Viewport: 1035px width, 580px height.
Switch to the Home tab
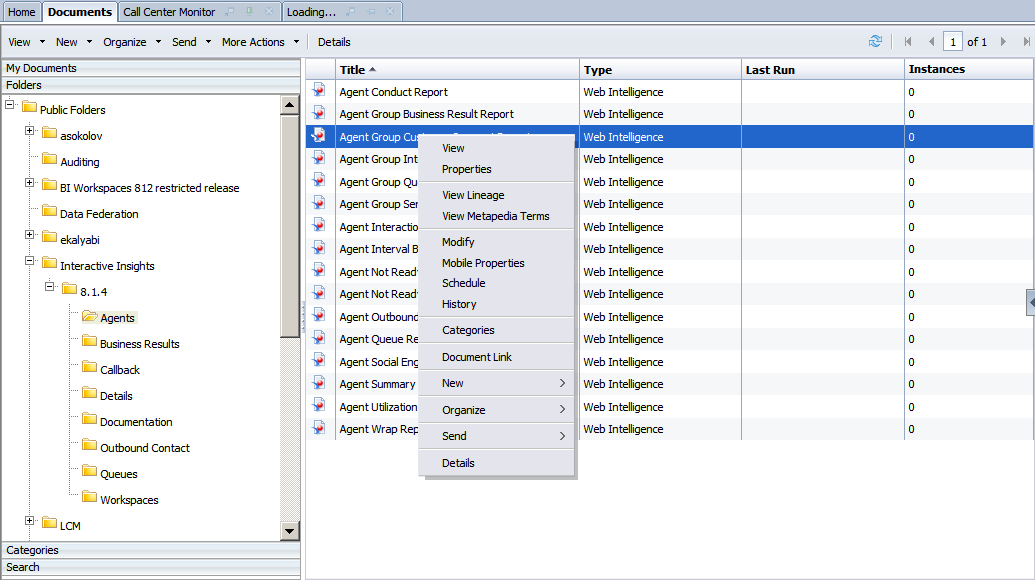[22, 12]
